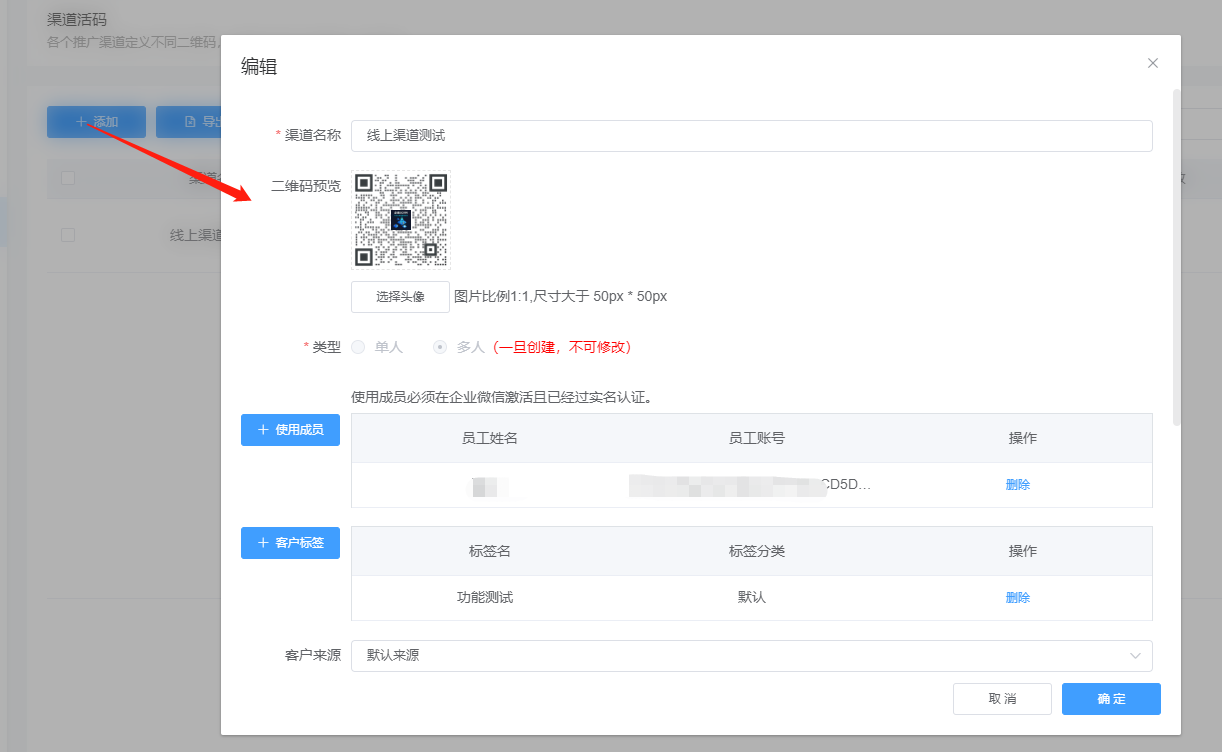The height and width of the screenshot is (752, 1222).
Task: Click the plus icon on 客户标签 button
Action: 263,542
